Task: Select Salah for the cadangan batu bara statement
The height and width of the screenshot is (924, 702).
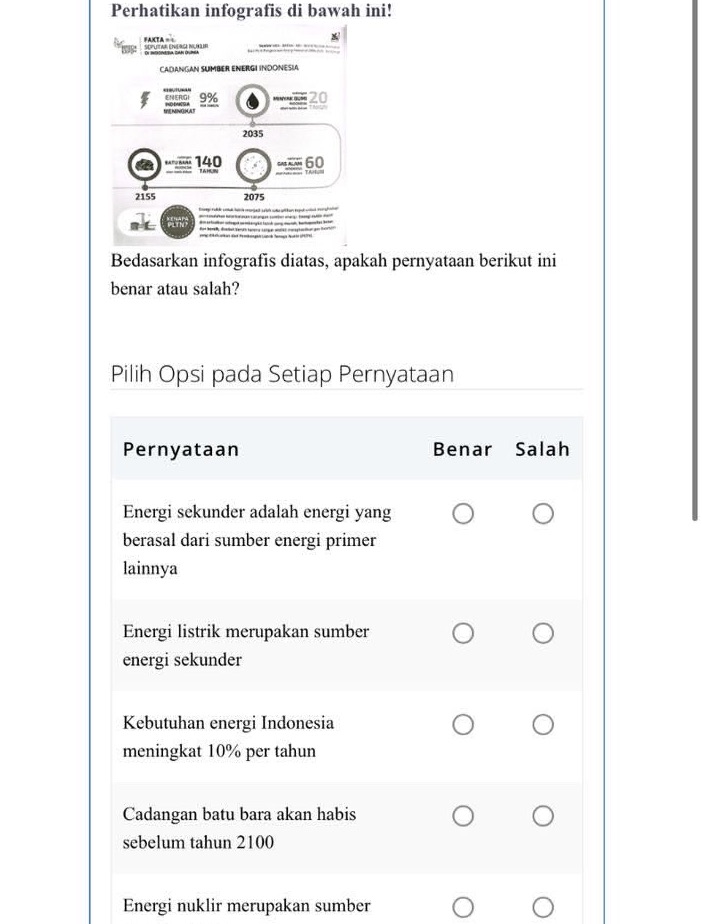Action: [x=543, y=816]
